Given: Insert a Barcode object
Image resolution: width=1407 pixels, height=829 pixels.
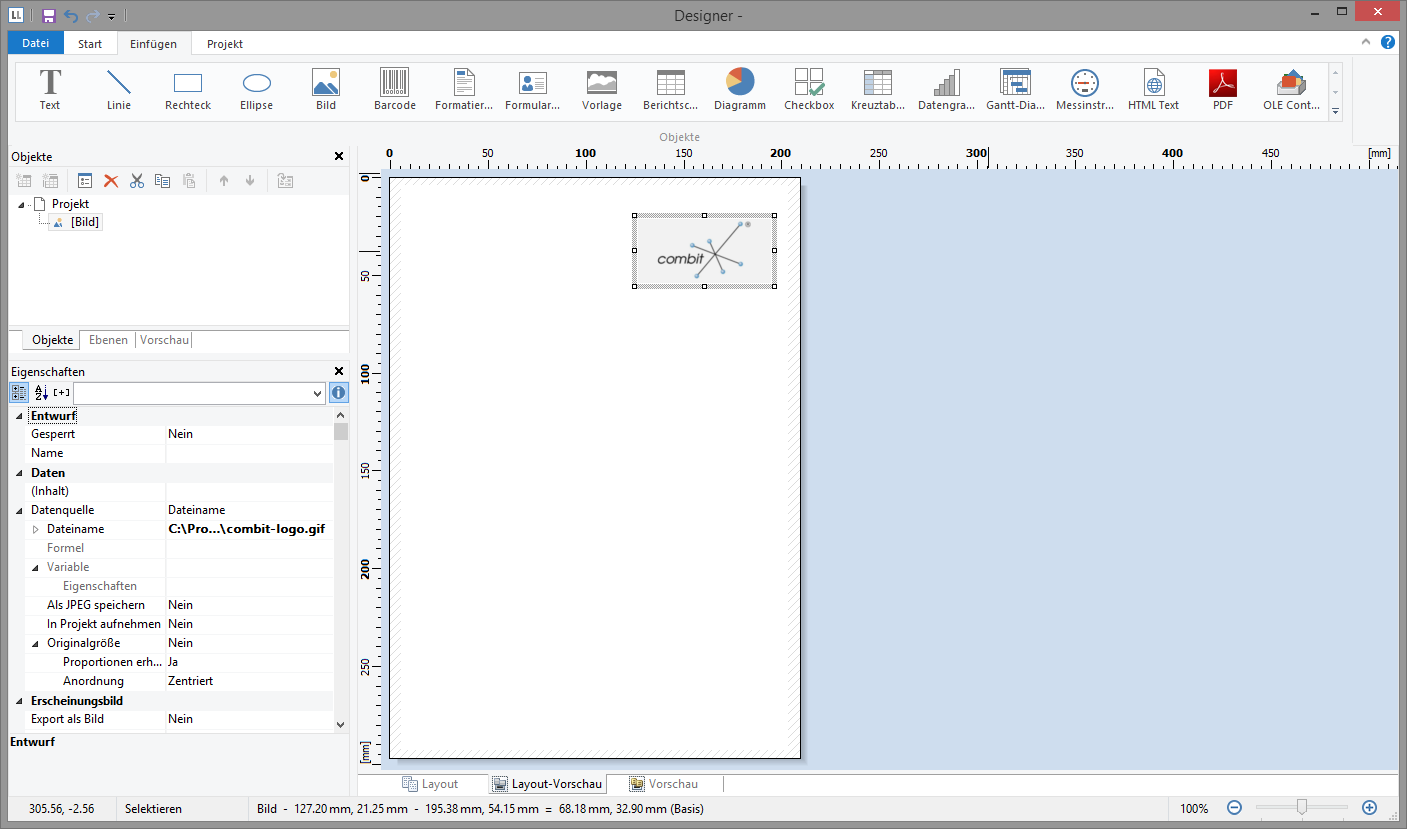Looking at the screenshot, I should (x=394, y=89).
